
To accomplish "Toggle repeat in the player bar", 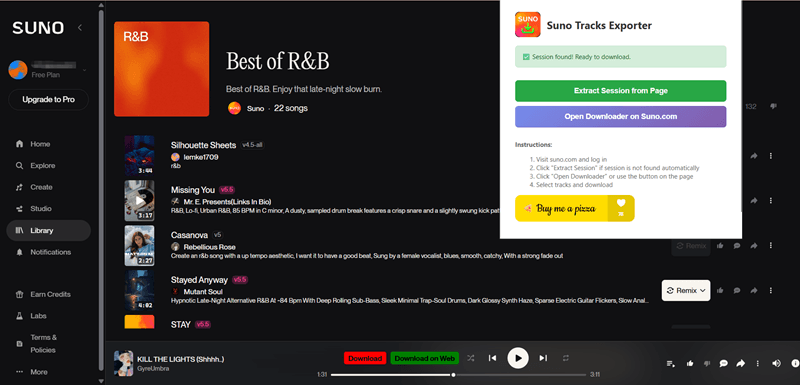I will click(x=565, y=358).
